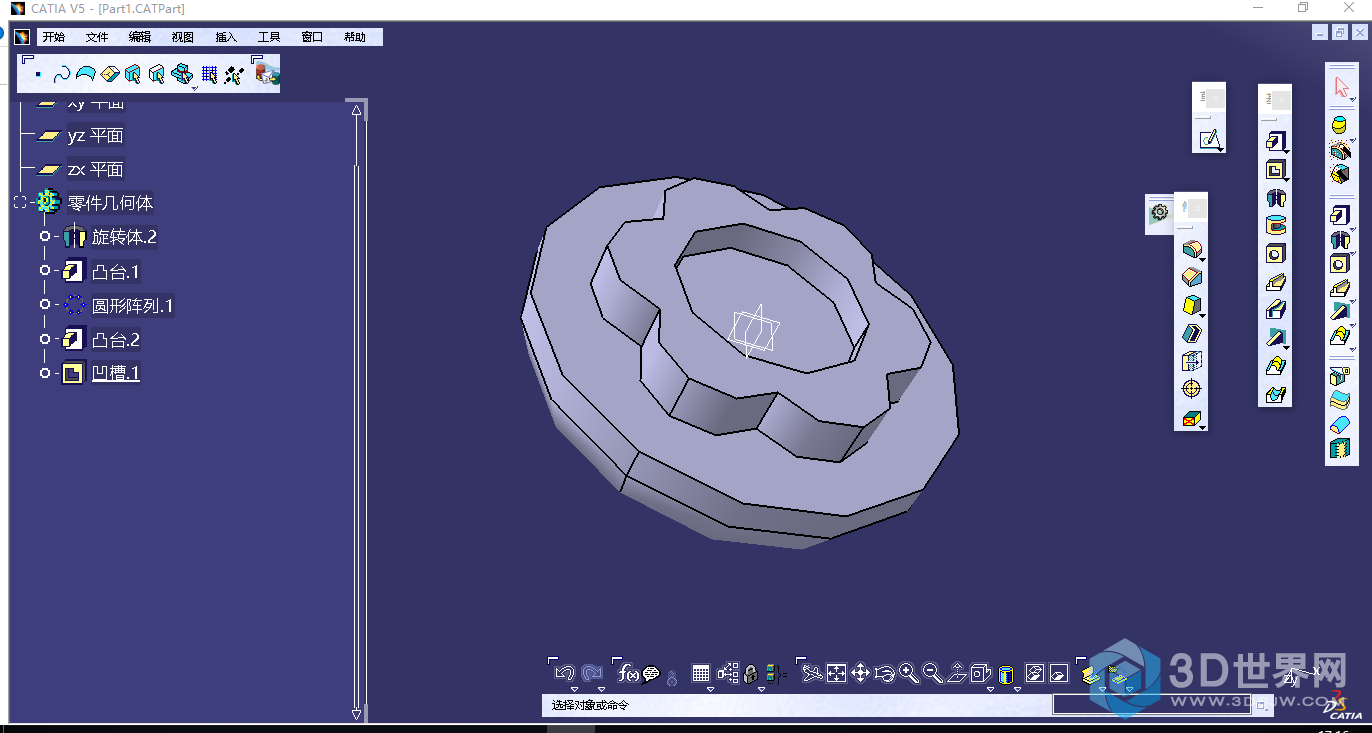The height and width of the screenshot is (733, 1372).
Task: Select the 零件几何体 body node
Action: coord(110,203)
